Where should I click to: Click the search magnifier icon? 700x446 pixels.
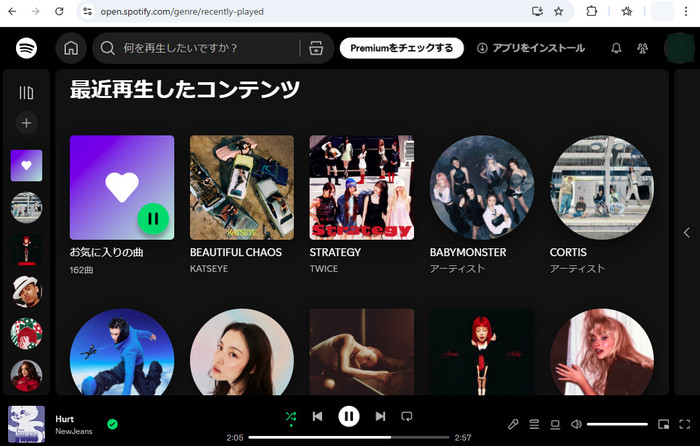(108, 48)
